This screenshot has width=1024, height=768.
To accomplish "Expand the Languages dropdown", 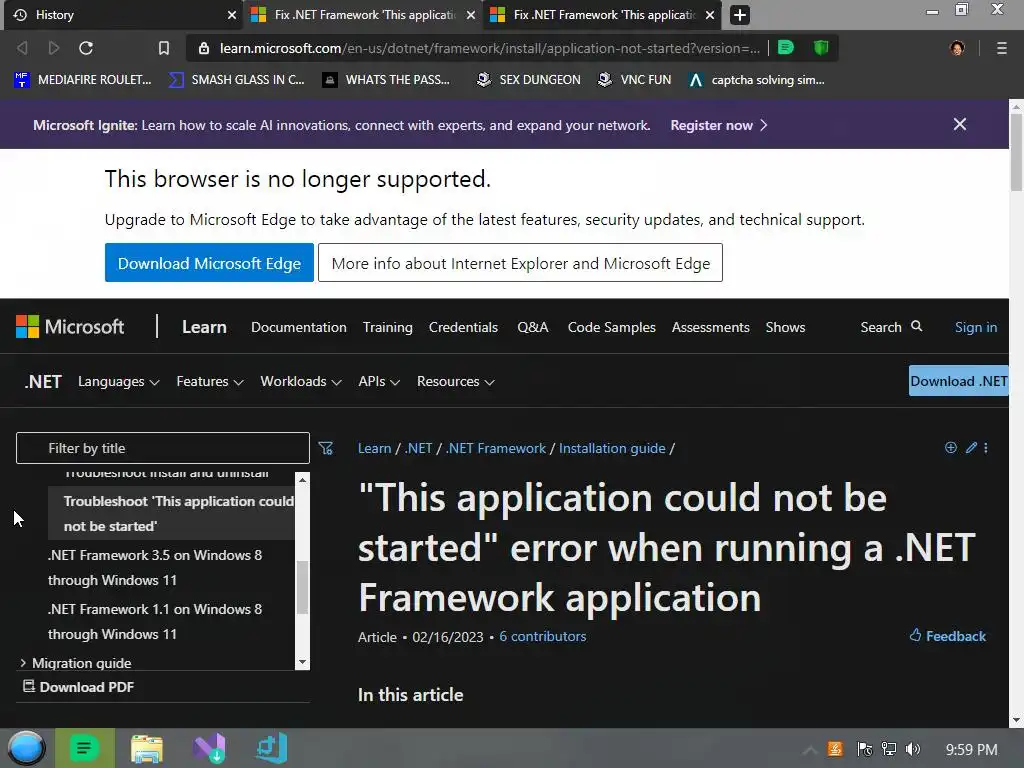I will tap(118, 381).
